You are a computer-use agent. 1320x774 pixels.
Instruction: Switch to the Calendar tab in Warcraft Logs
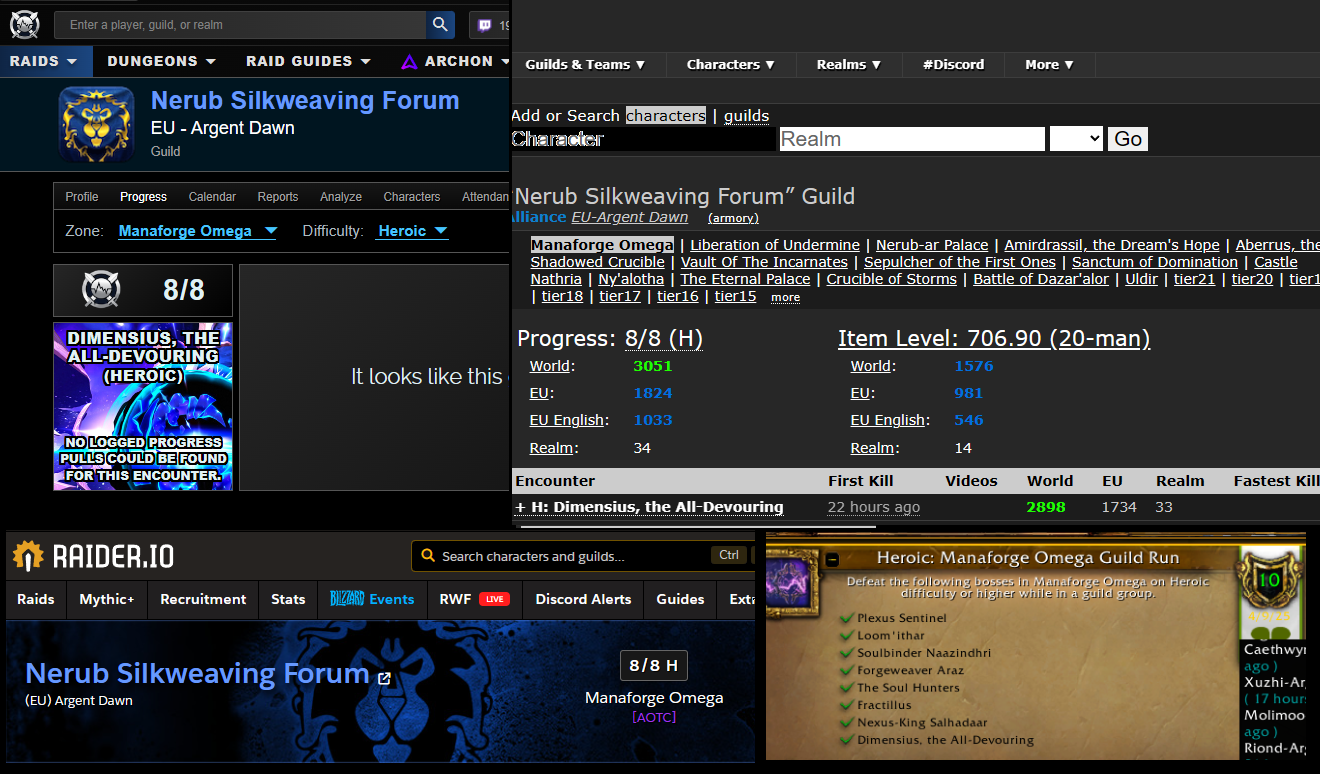(x=212, y=197)
